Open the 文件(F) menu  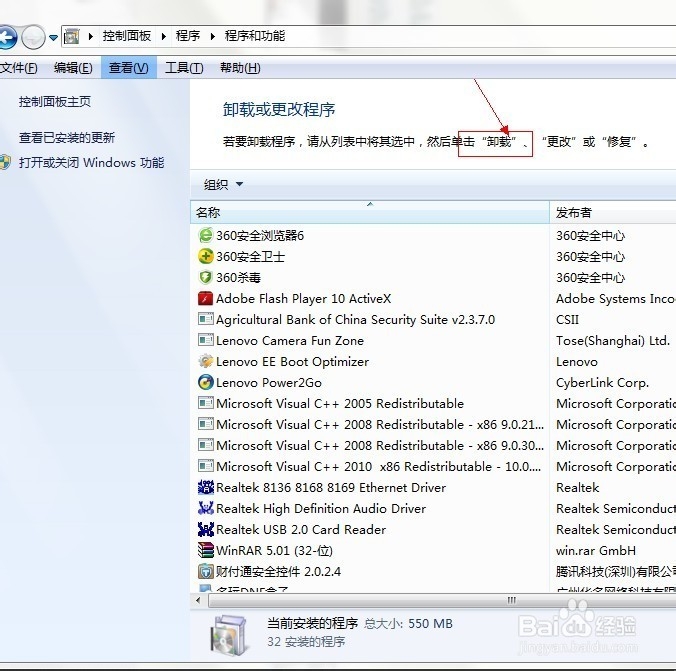click(x=19, y=68)
